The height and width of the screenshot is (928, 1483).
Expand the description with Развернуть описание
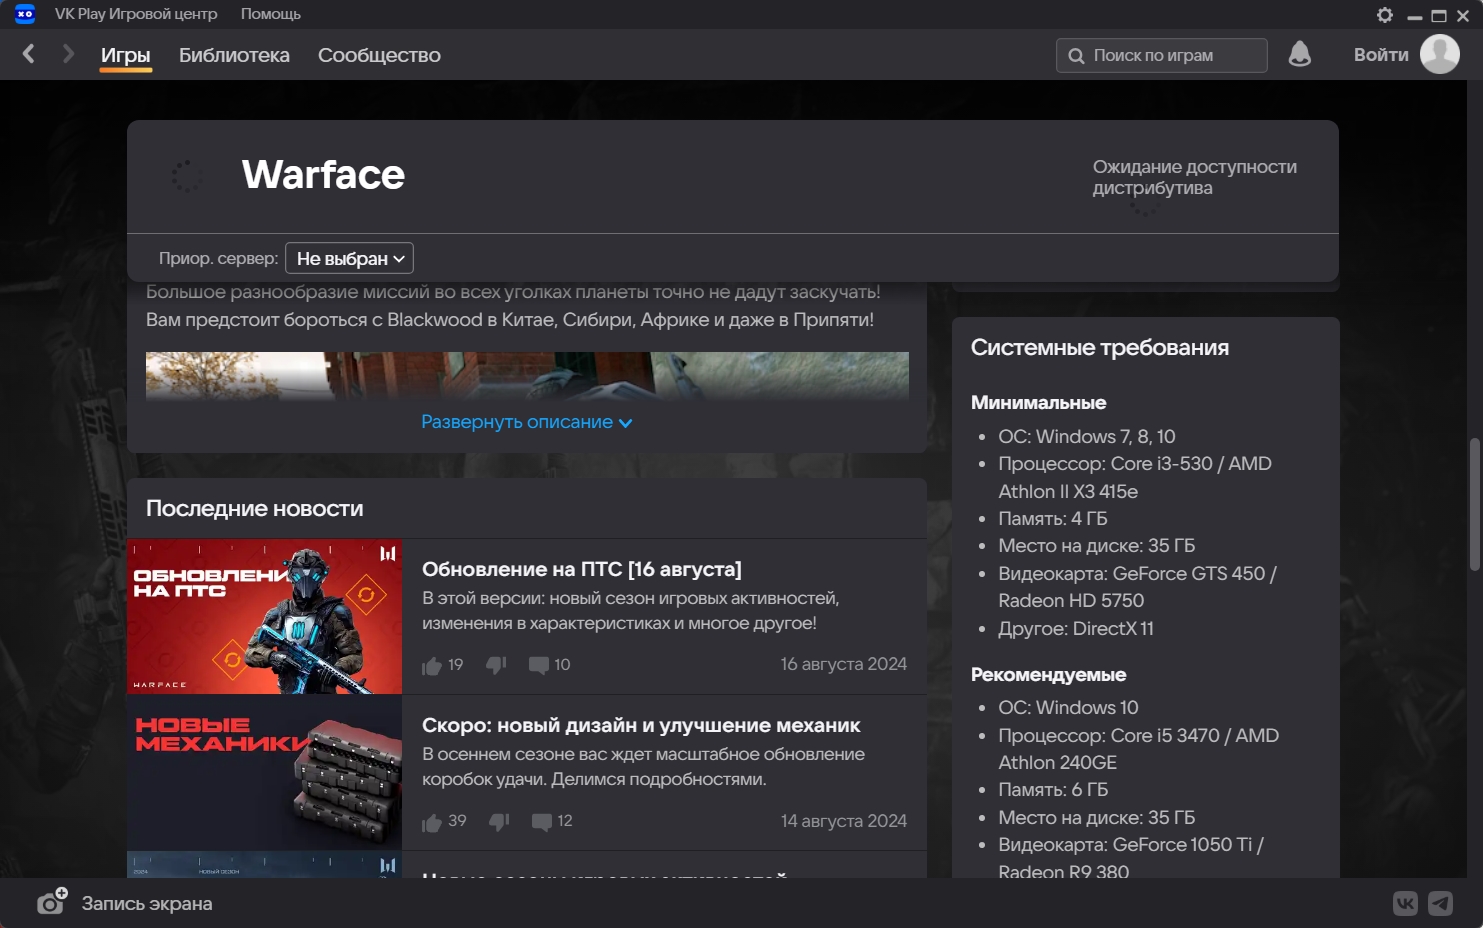[527, 422]
